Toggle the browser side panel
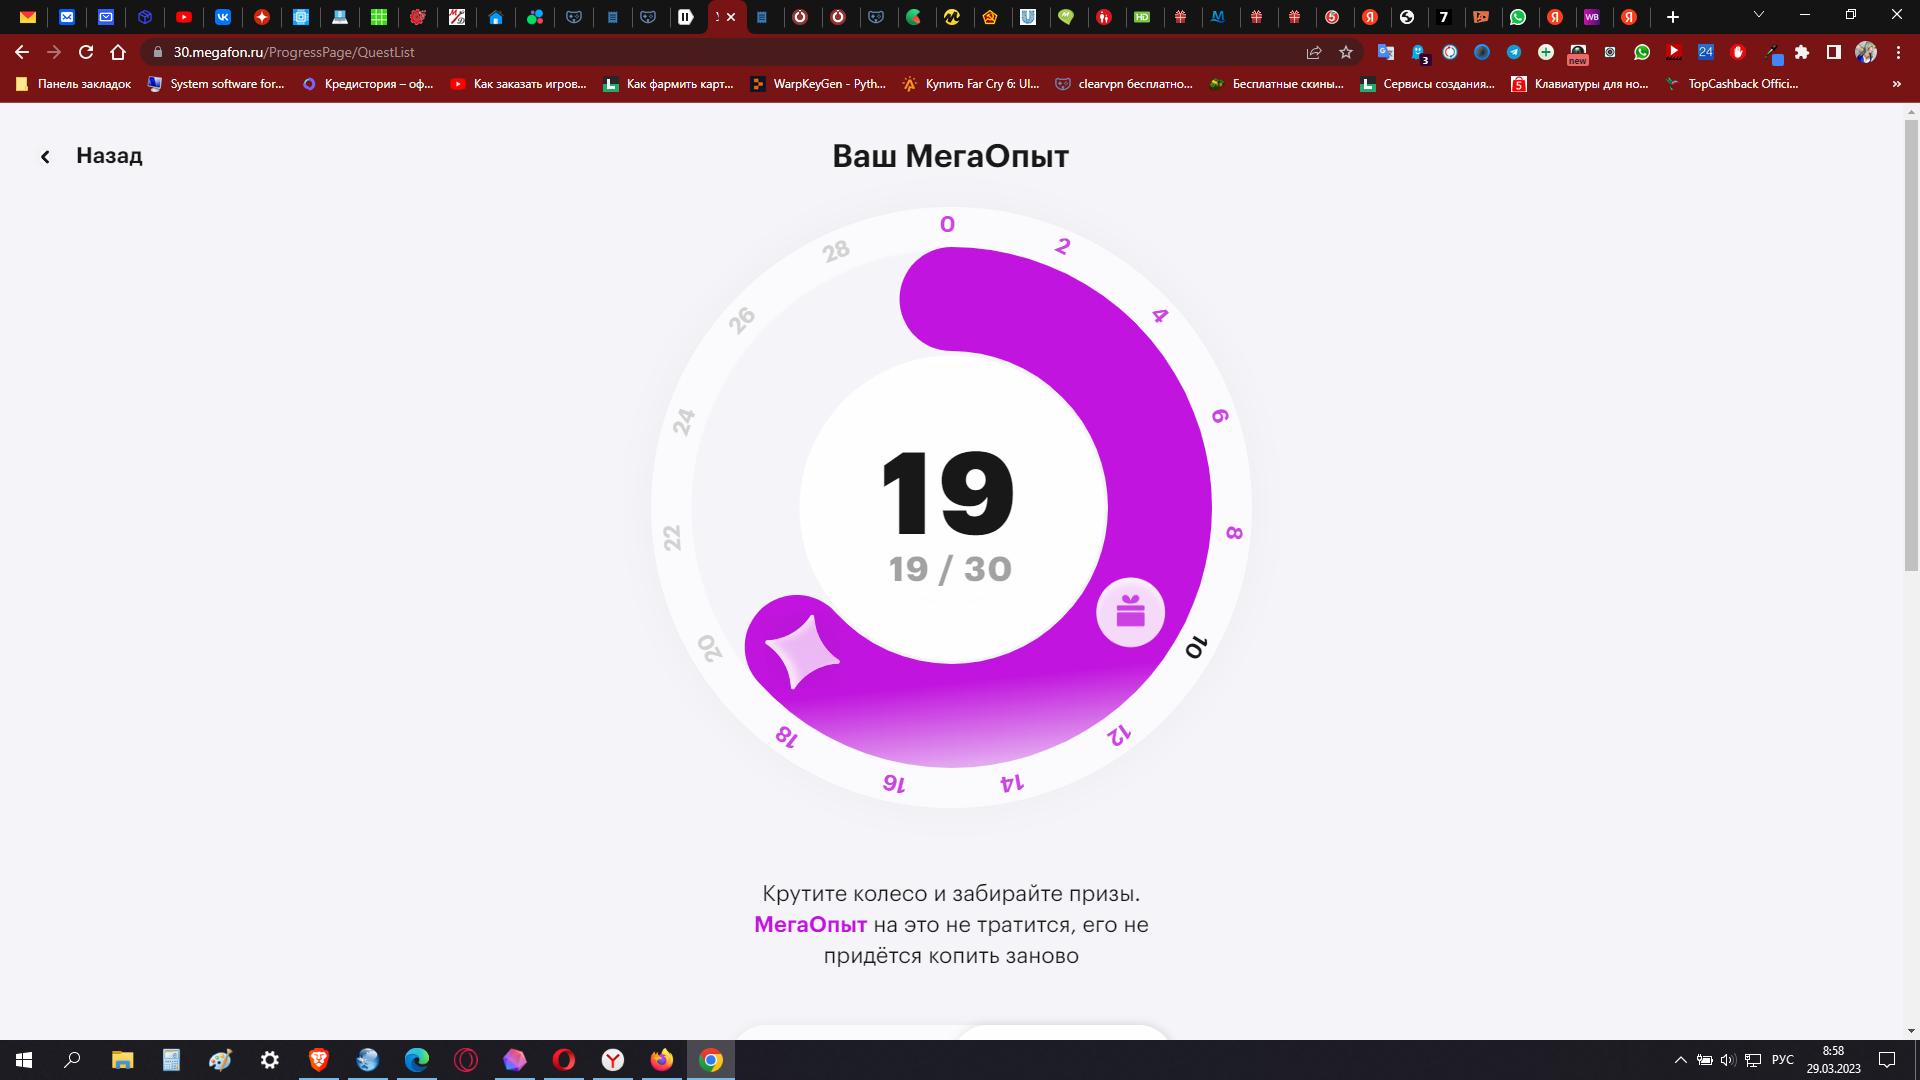Image resolution: width=1920 pixels, height=1080 pixels. click(x=1834, y=52)
